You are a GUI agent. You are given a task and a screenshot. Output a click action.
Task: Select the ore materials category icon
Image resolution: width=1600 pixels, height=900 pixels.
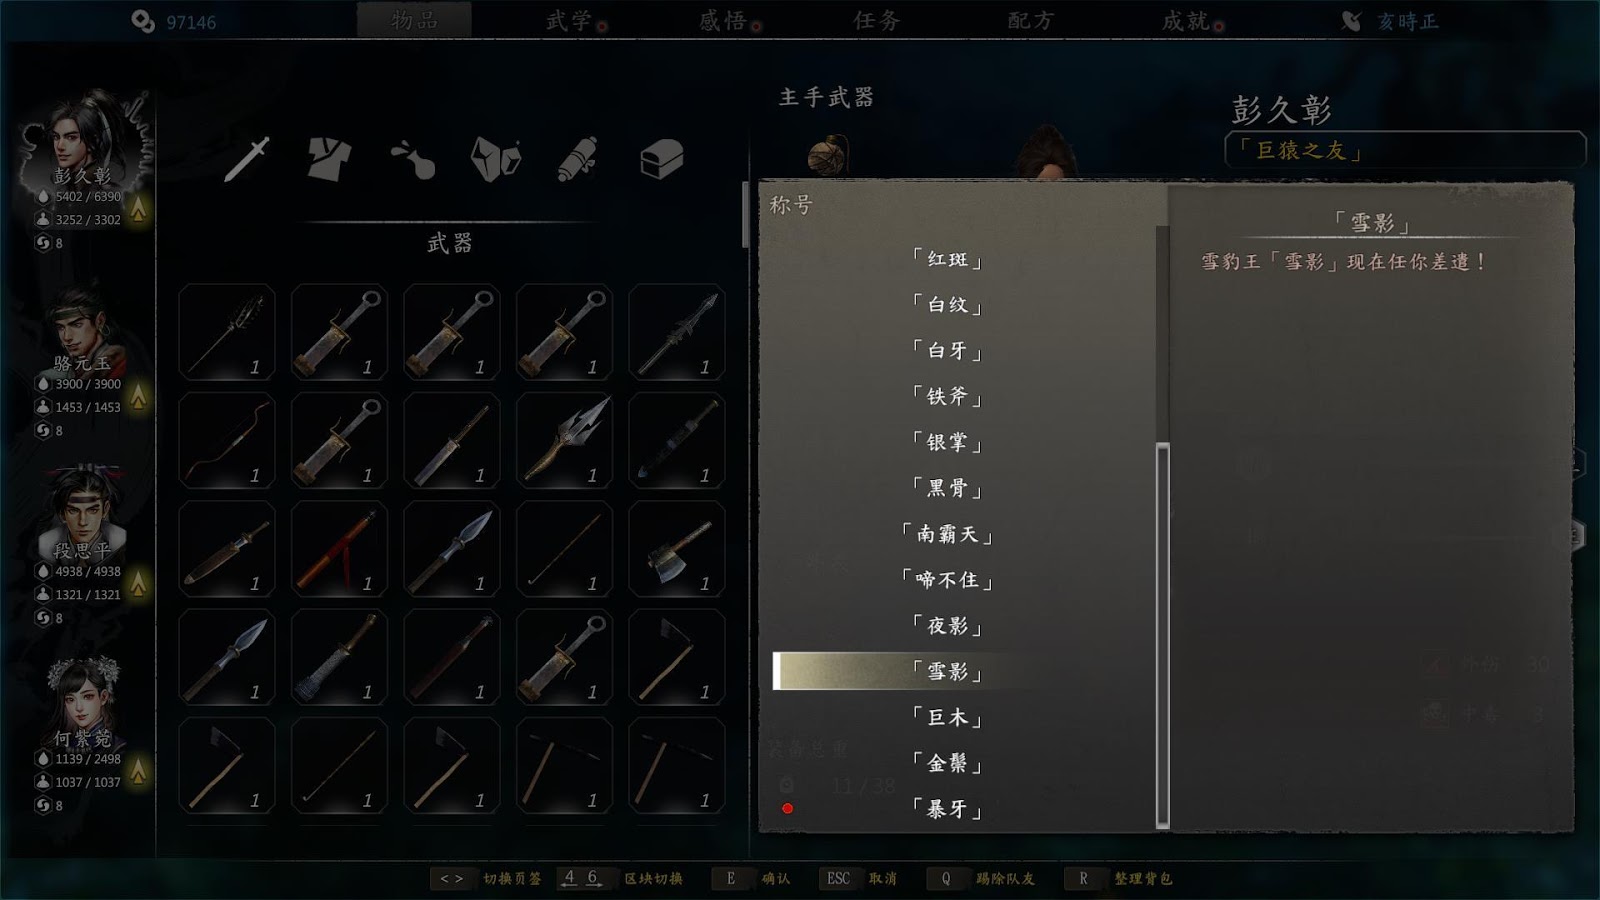point(496,159)
